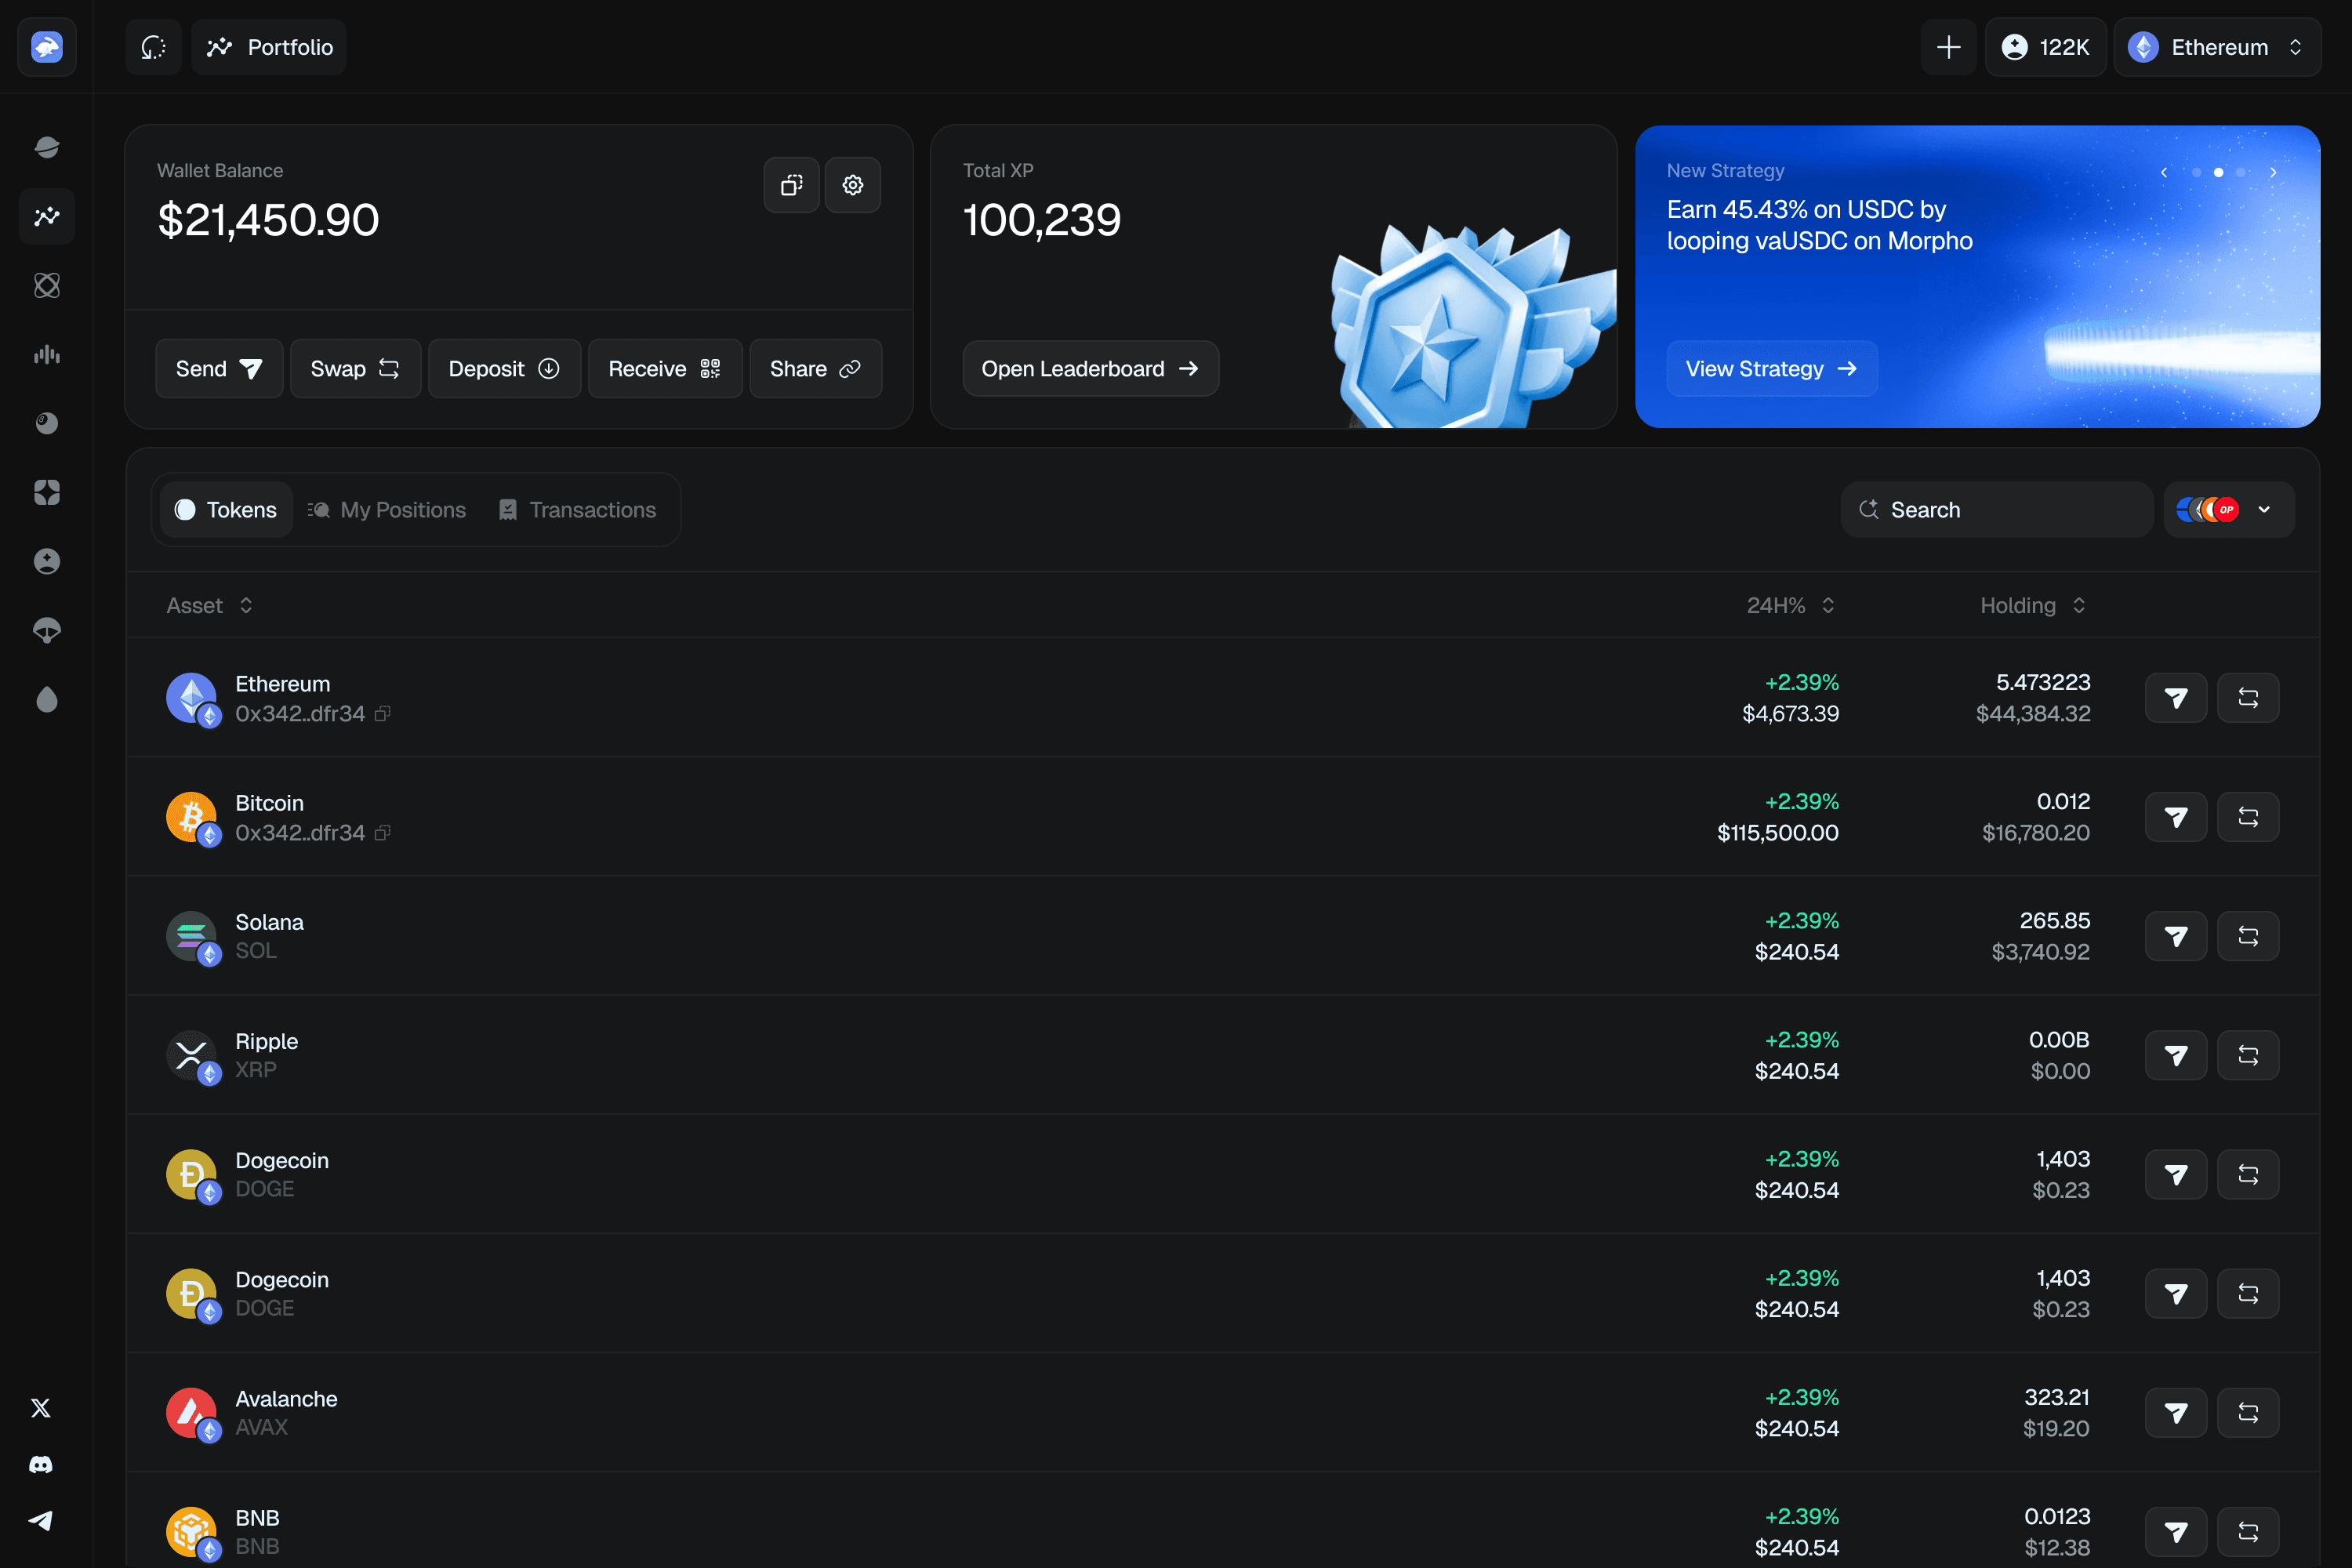Click the Open Leaderboard button
2352x1568 pixels.
[1090, 369]
